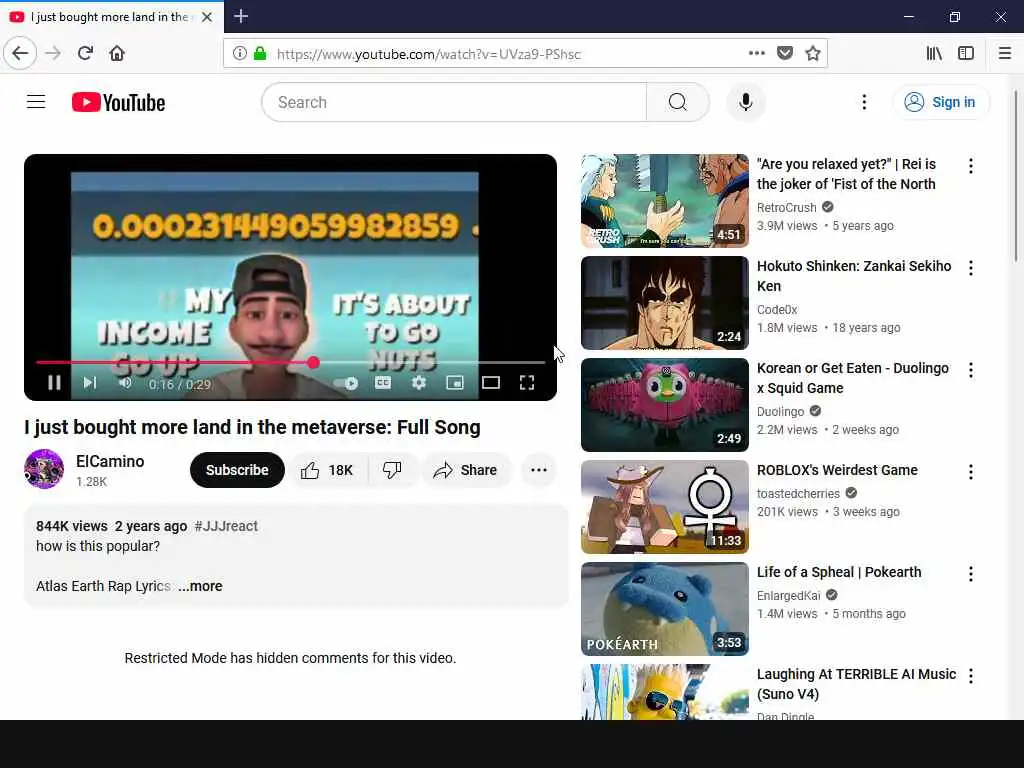Open the ElCamino channel avatar
Screen dimensions: 1024x768
click(44, 469)
